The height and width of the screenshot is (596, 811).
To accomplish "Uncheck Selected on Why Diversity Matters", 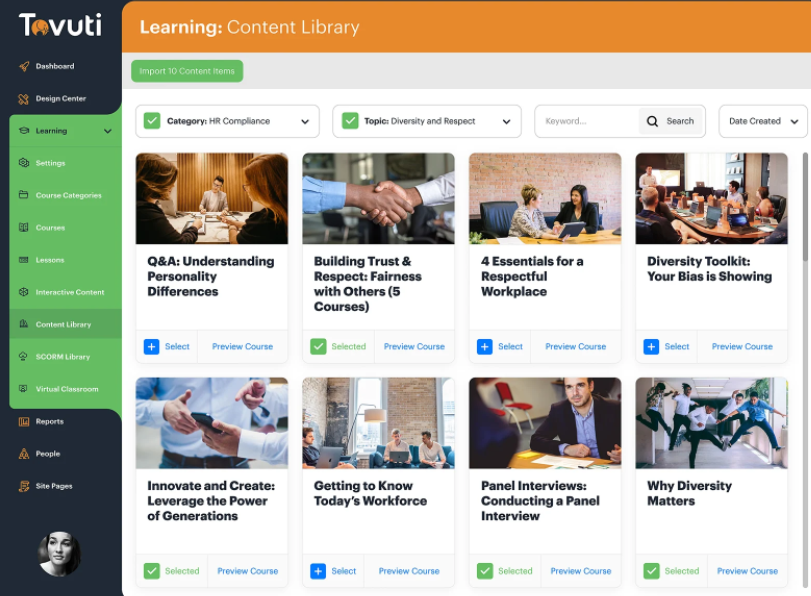I will pyautogui.click(x=651, y=571).
